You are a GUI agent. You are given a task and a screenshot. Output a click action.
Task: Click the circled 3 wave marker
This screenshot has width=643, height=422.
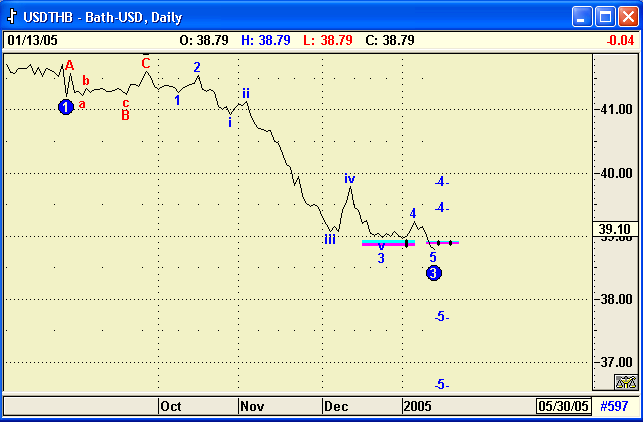(433, 273)
